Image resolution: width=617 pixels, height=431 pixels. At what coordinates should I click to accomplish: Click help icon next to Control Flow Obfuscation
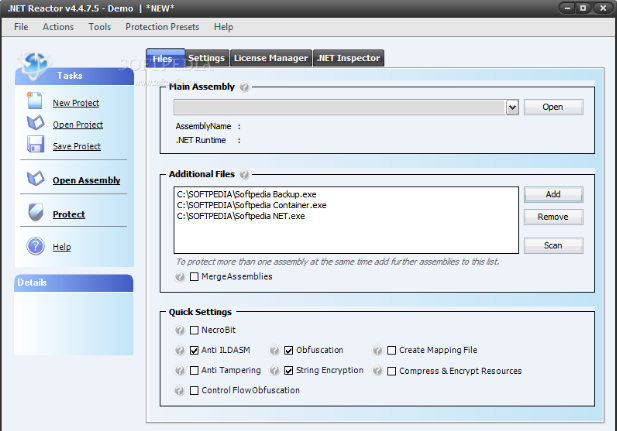179,390
